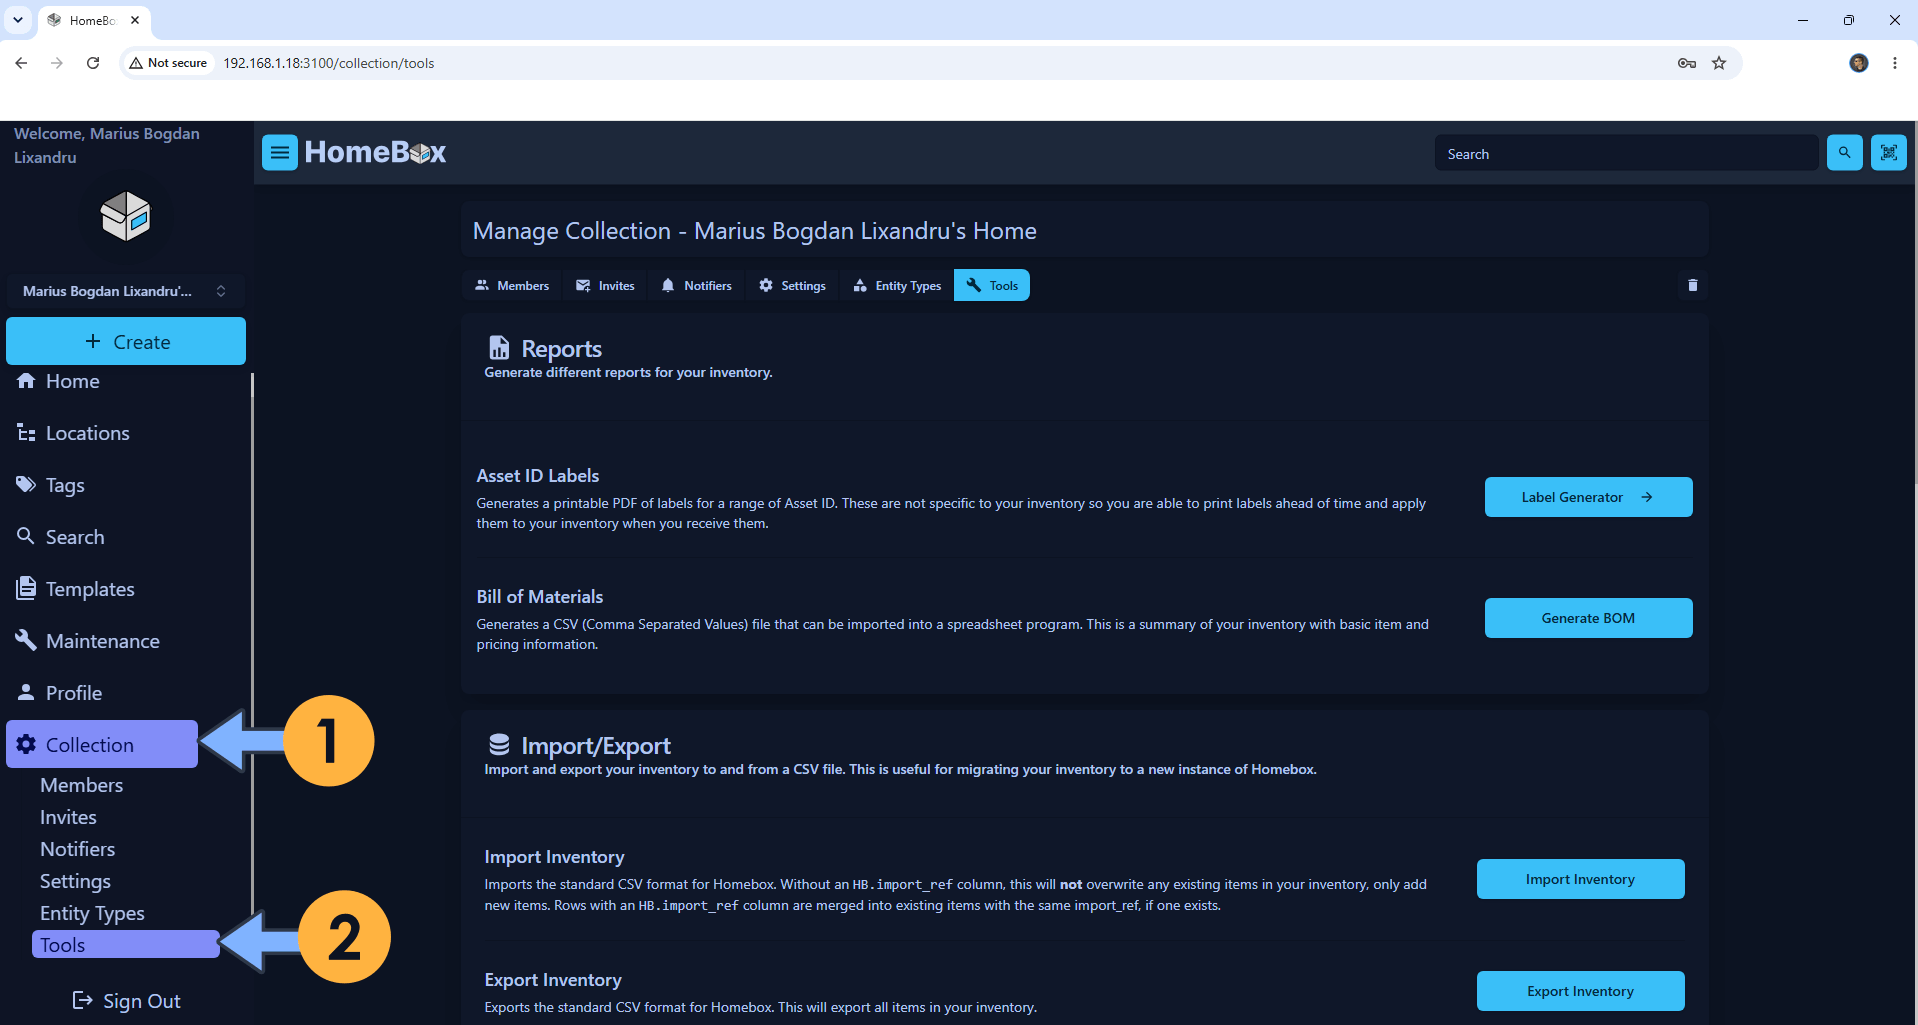Click the Tags icon in sidebar
This screenshot has width=1918, height=1025.
[26, 485]
